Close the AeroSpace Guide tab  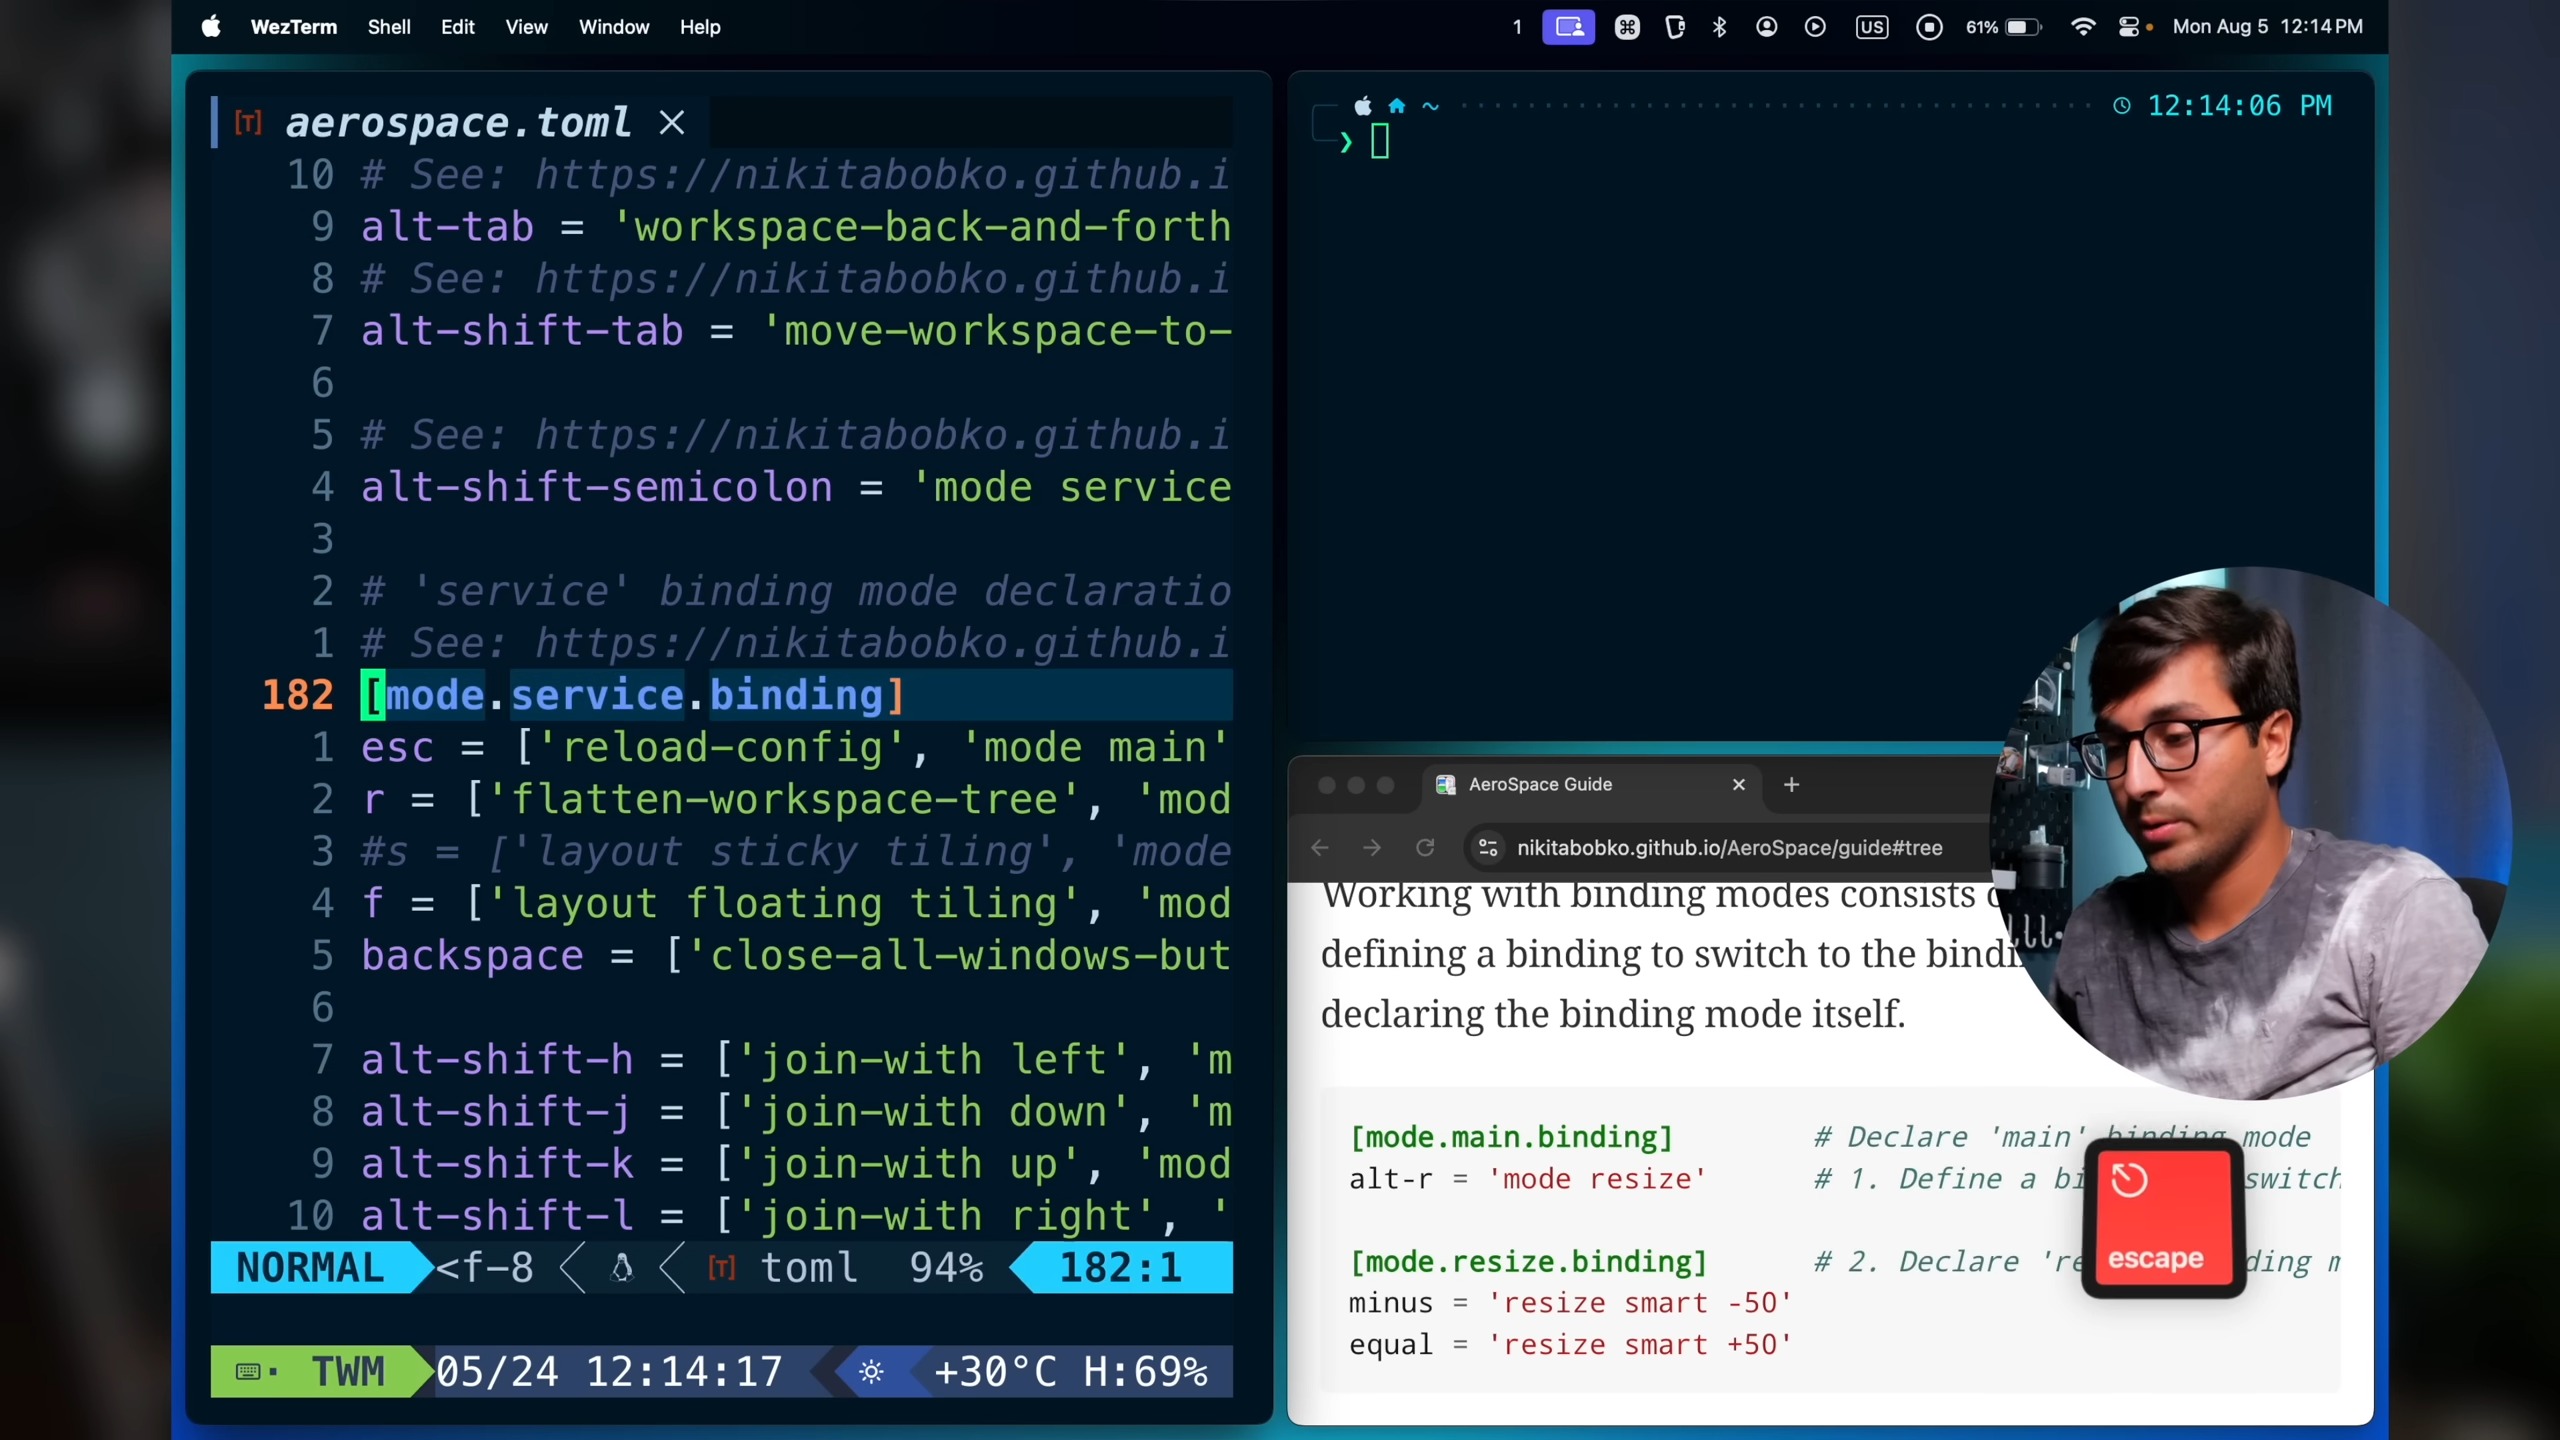coord(1739,785)
